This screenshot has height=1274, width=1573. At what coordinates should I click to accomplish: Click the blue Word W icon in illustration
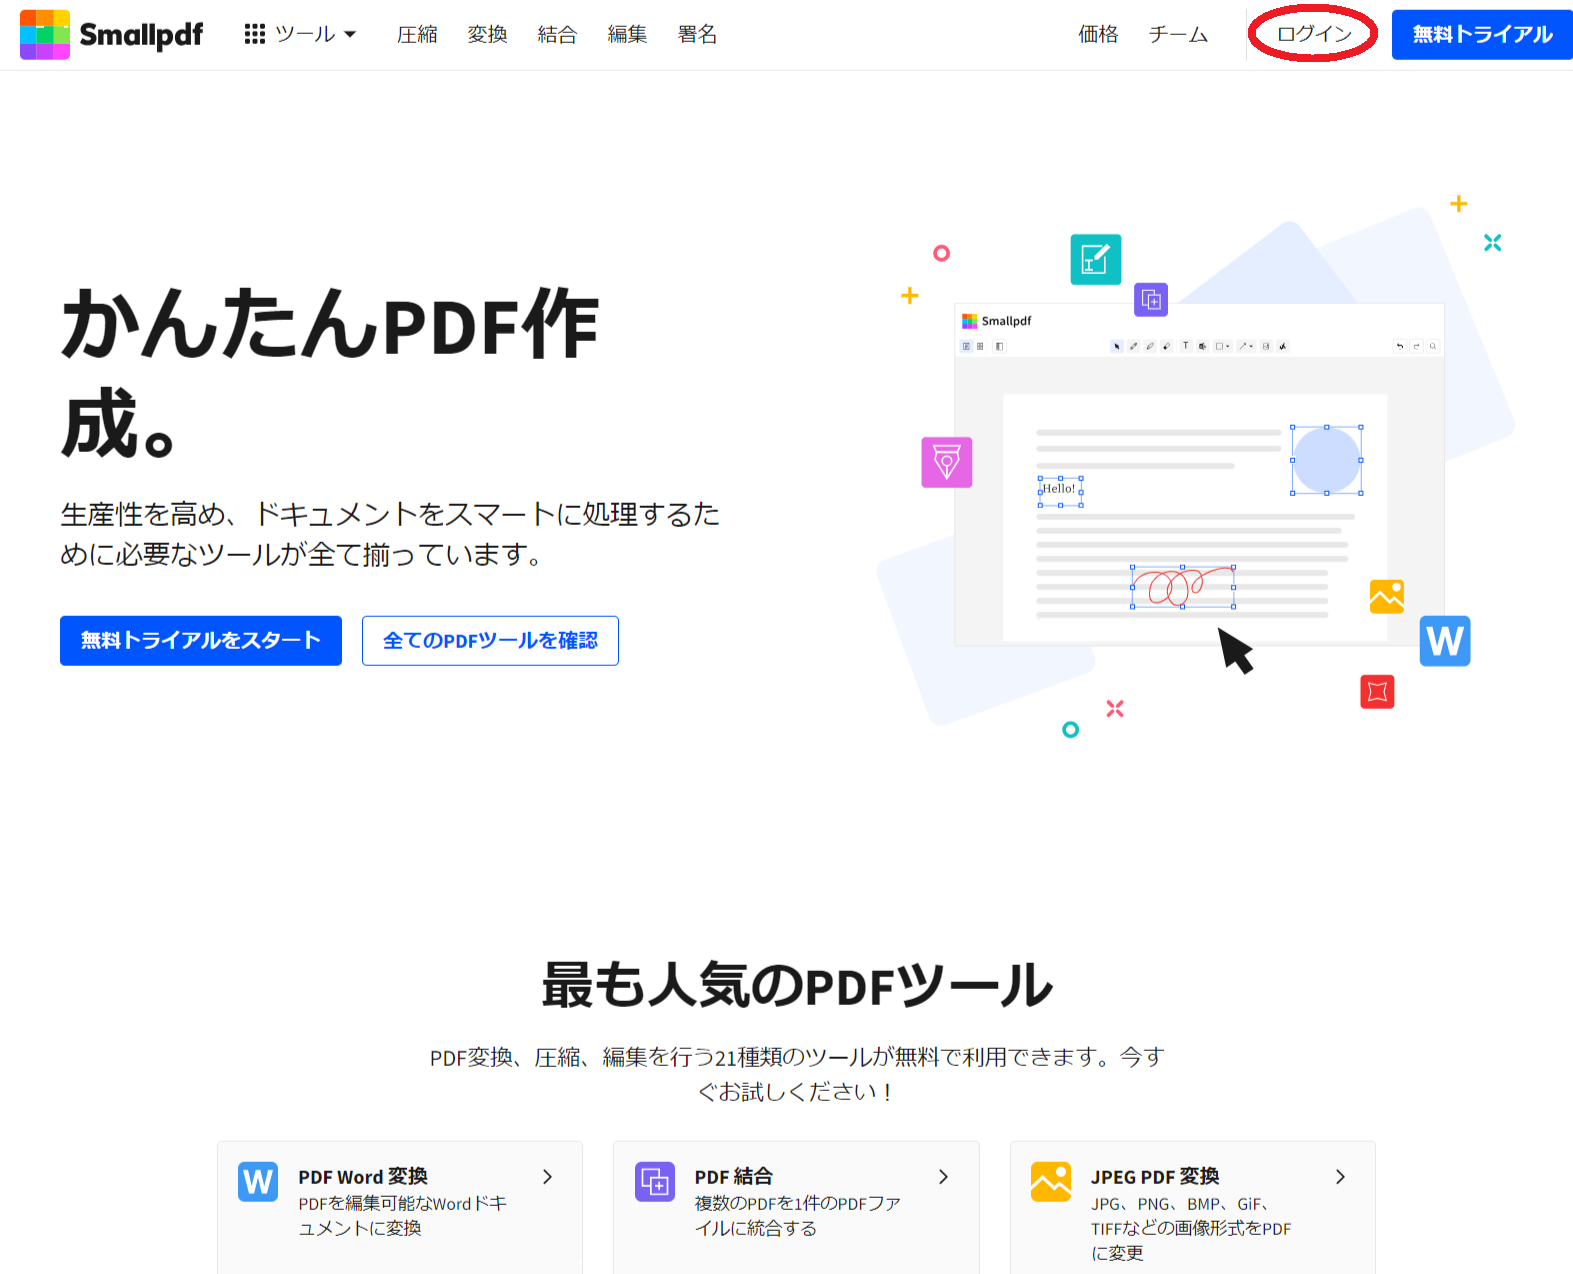(x=1445, y=641)
